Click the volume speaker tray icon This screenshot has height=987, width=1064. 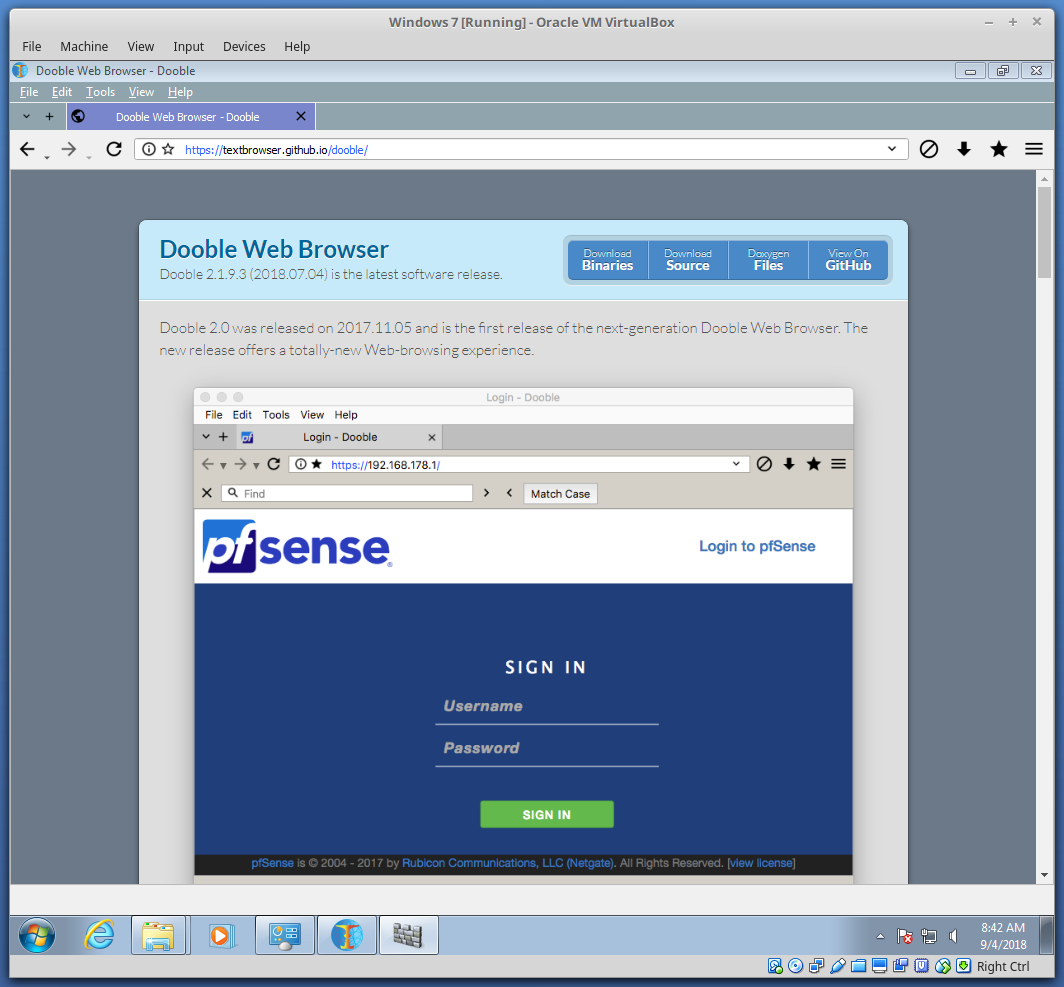[x=953, y=936]
